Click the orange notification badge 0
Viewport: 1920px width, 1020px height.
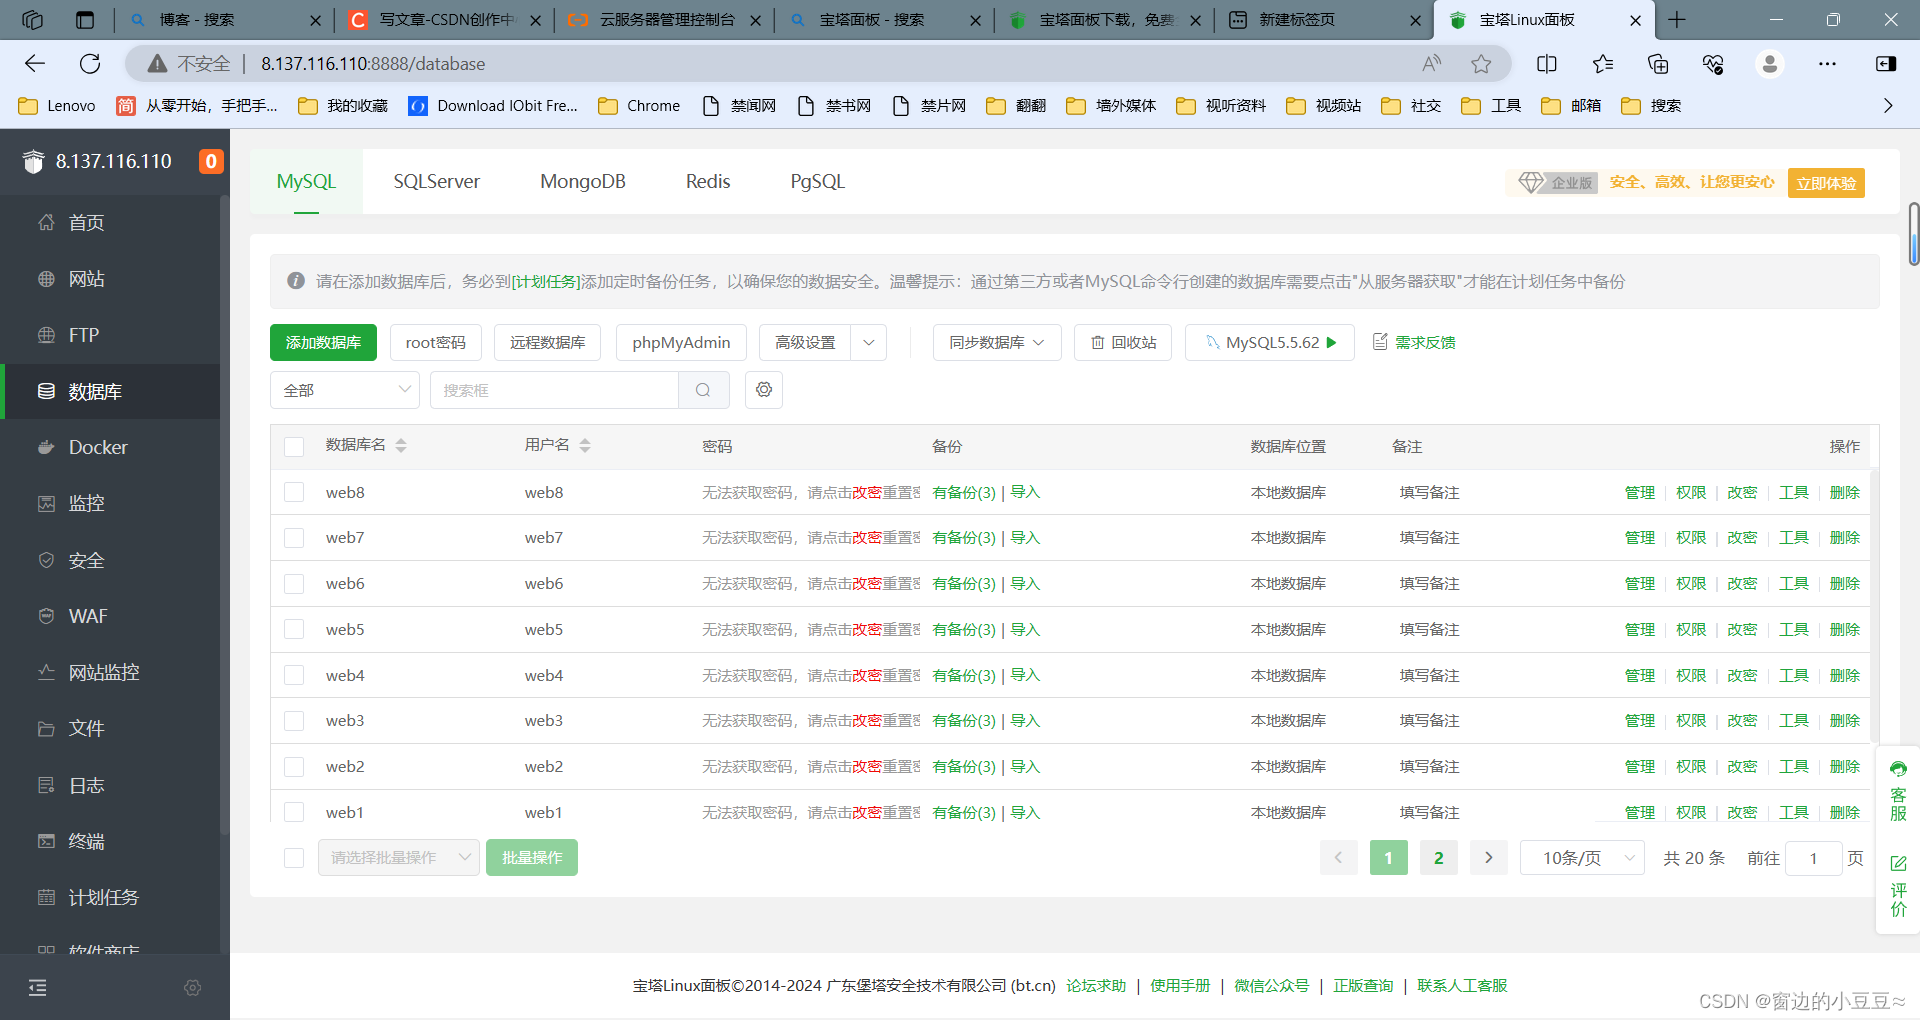(x=211, y=161)
